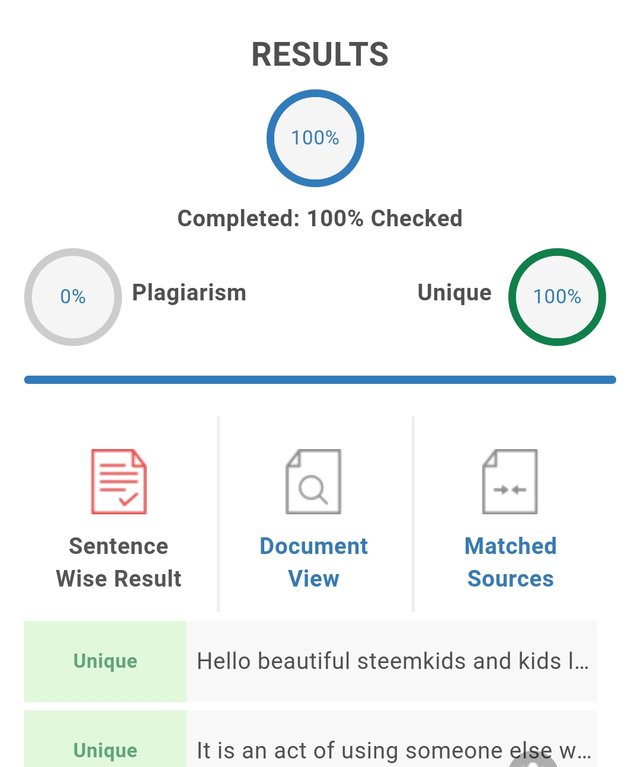
Task: Open the Sentence Wise Result red document icon
Action: coord(119,481)
